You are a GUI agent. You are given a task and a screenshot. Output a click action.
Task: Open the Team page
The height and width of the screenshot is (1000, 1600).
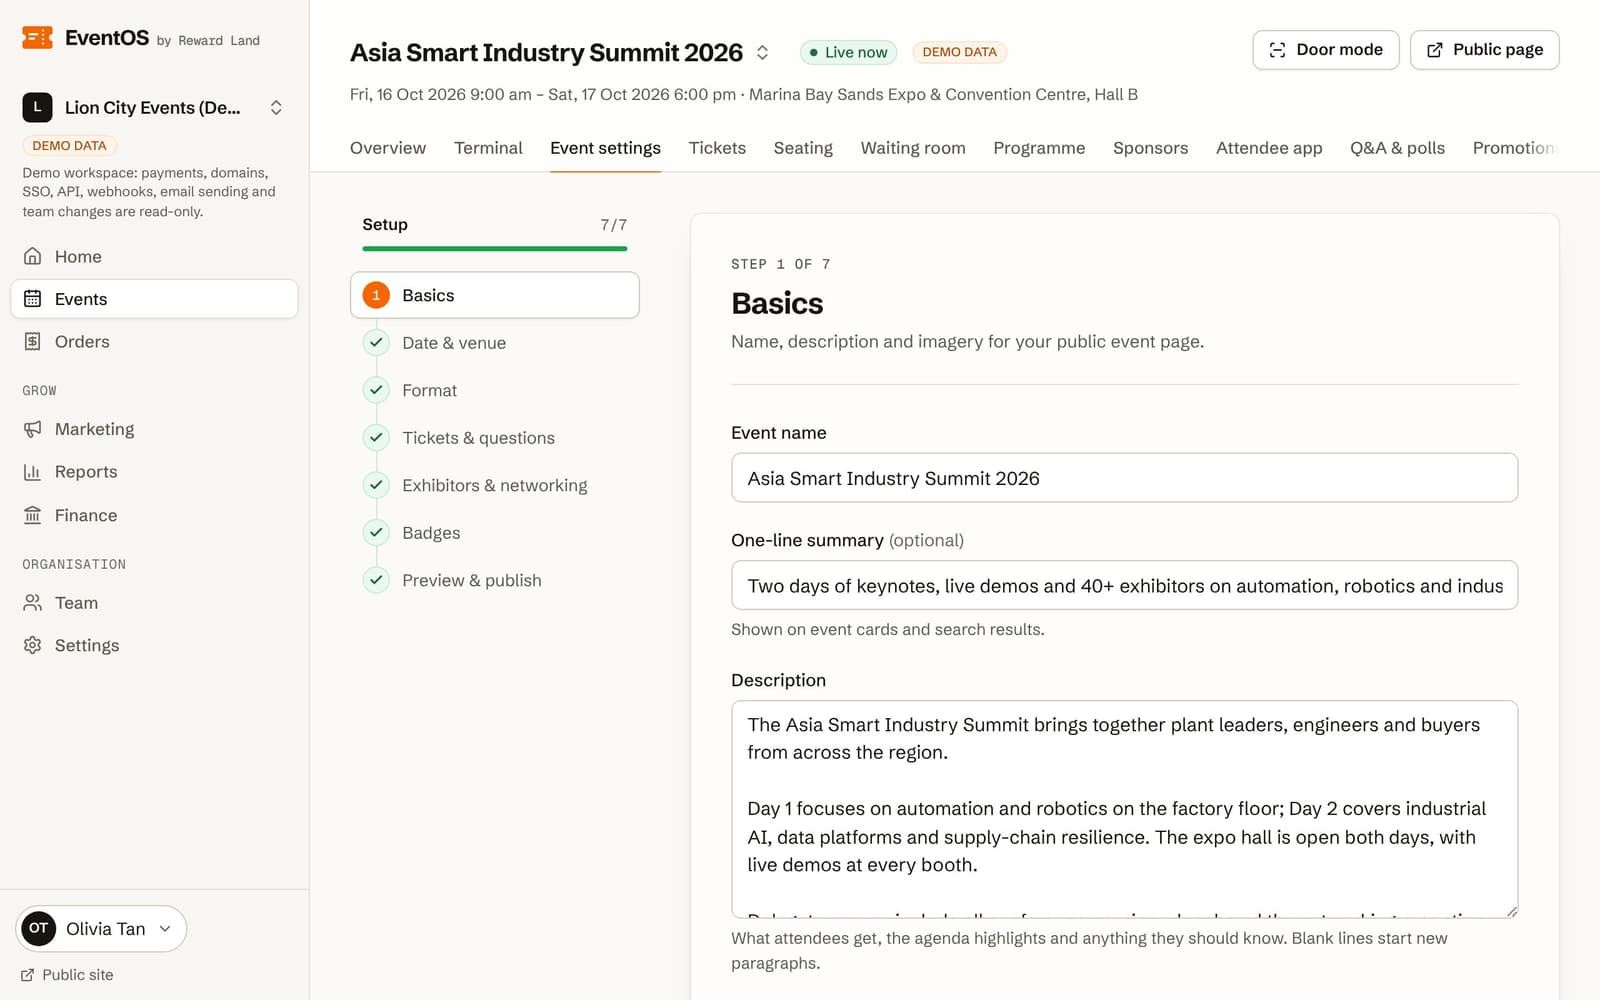[x=154, y=603]
